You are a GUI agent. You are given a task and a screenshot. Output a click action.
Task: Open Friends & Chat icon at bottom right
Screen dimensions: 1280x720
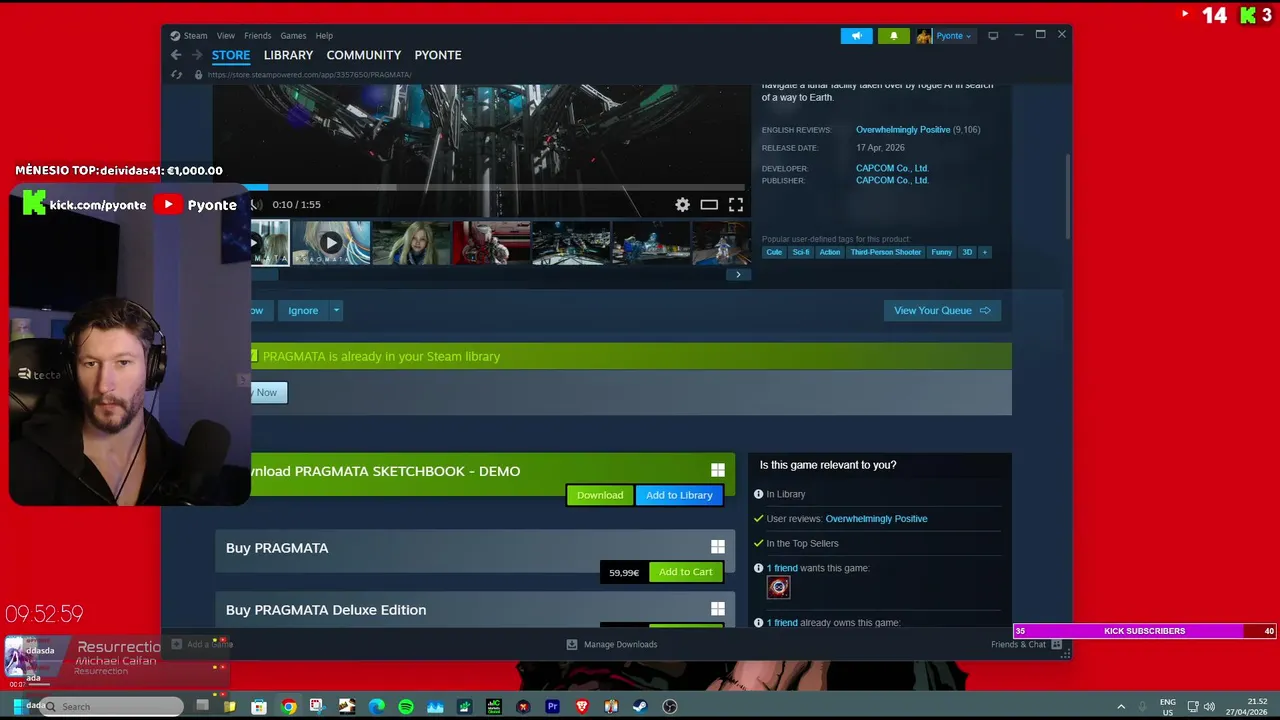(1056, 645)
